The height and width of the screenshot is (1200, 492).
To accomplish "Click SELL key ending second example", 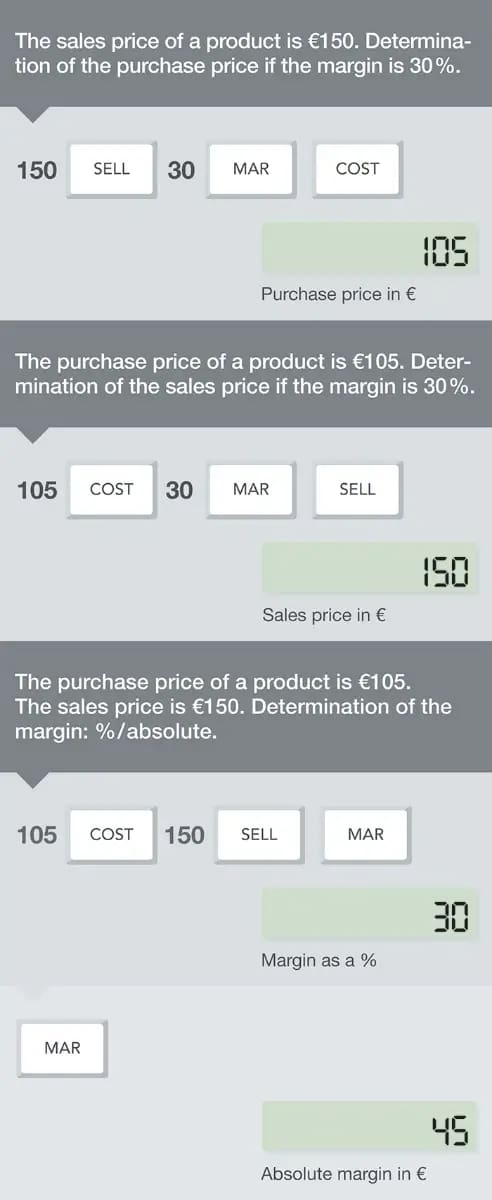I will [357, 489].
